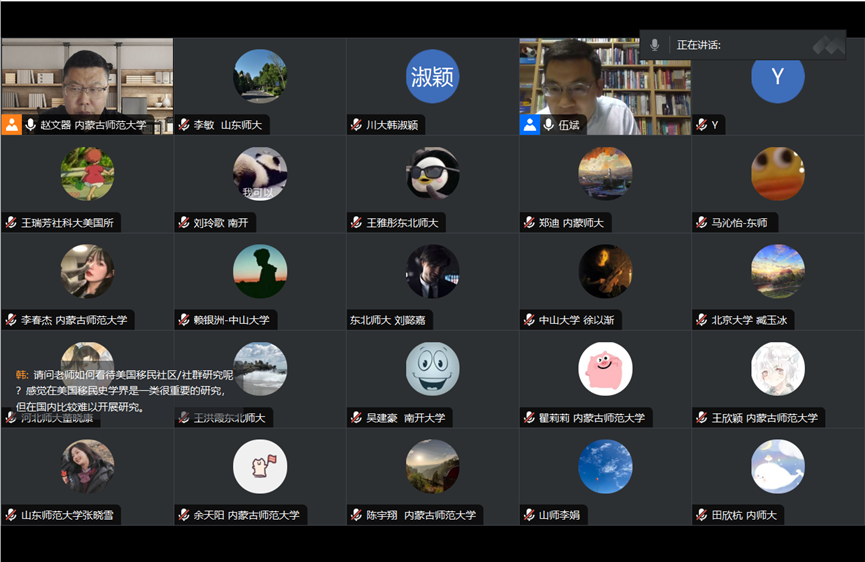Screen dimensions: 865x562
Task: Click the muted mic icon next to 吴建豪 南开大学
Action: coord(357,417)
